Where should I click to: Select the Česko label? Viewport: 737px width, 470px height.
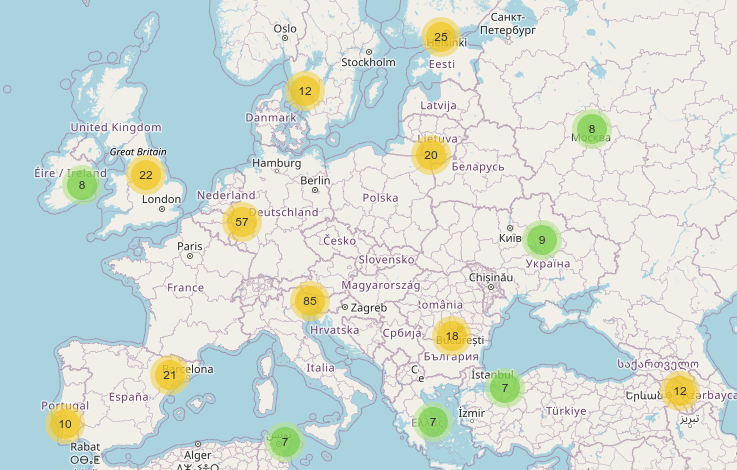339,241
